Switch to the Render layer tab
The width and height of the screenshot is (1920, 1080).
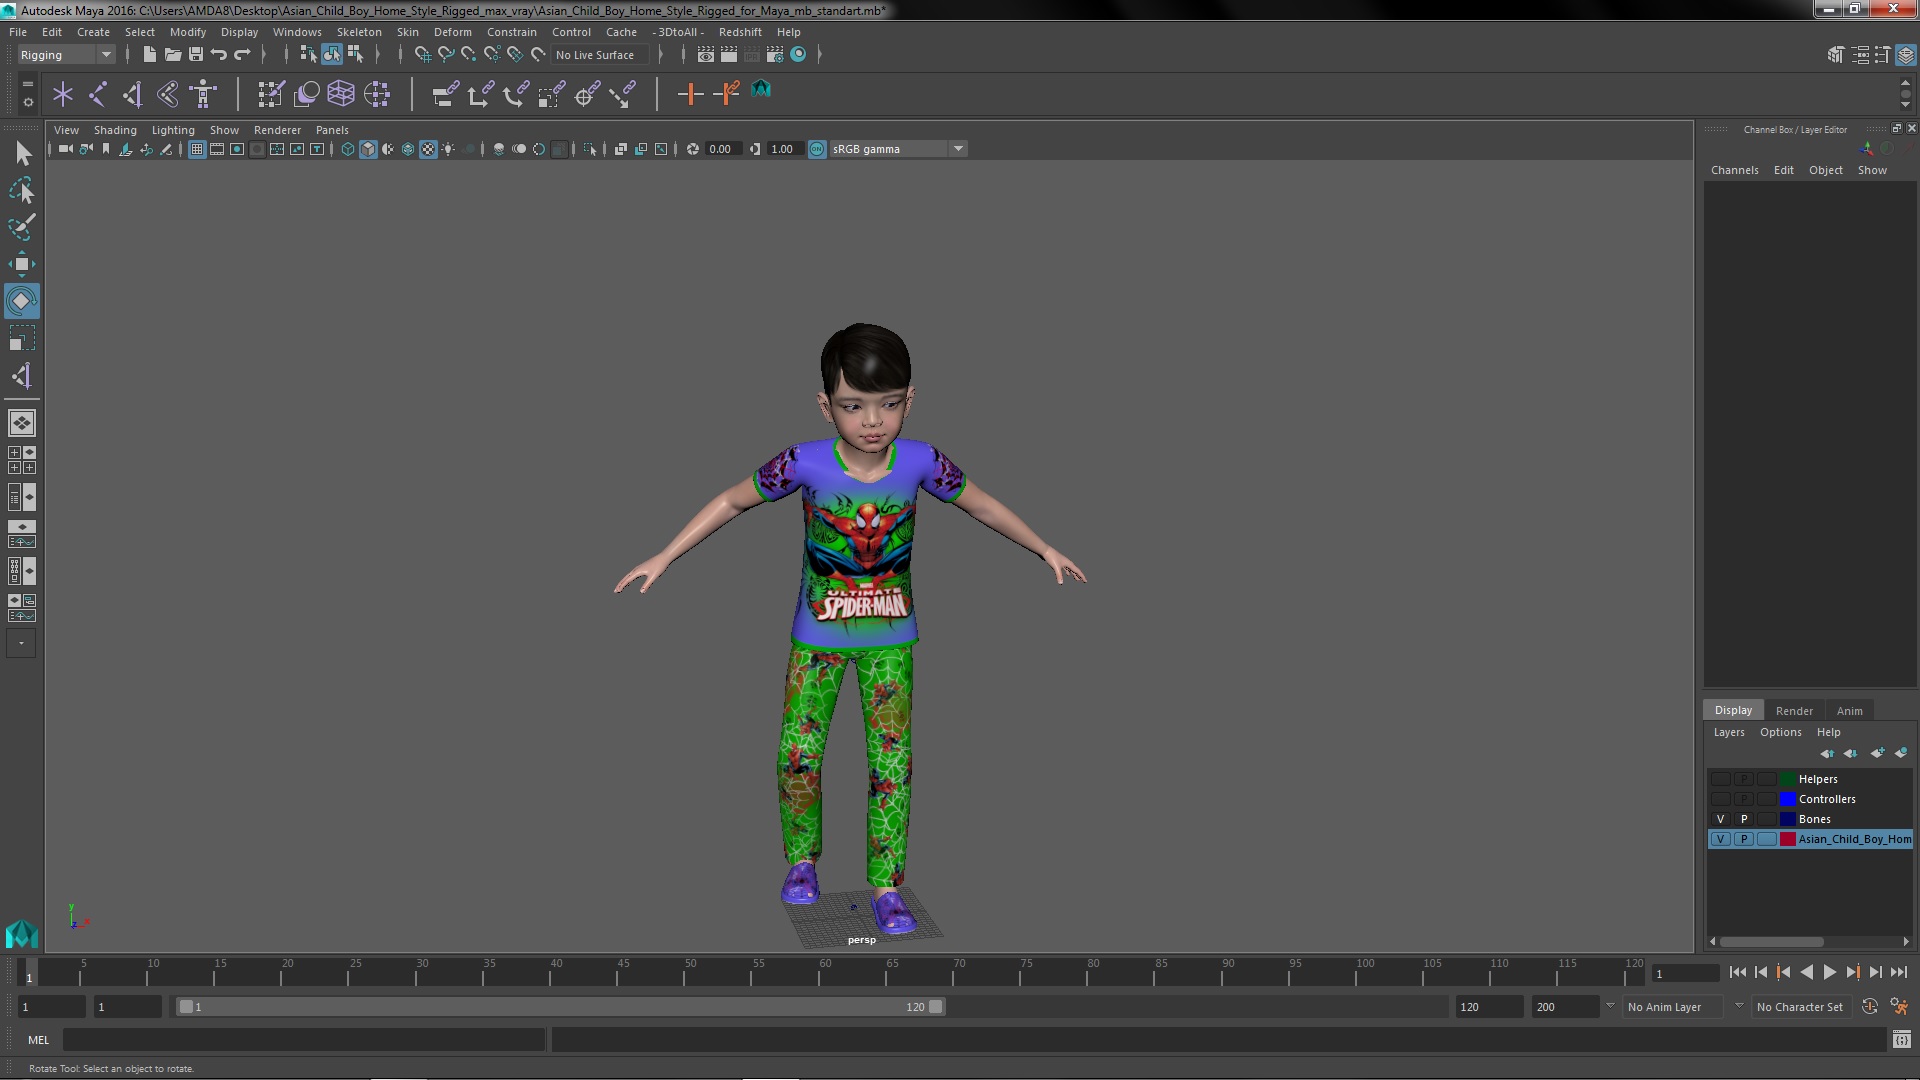[1794, 711]
